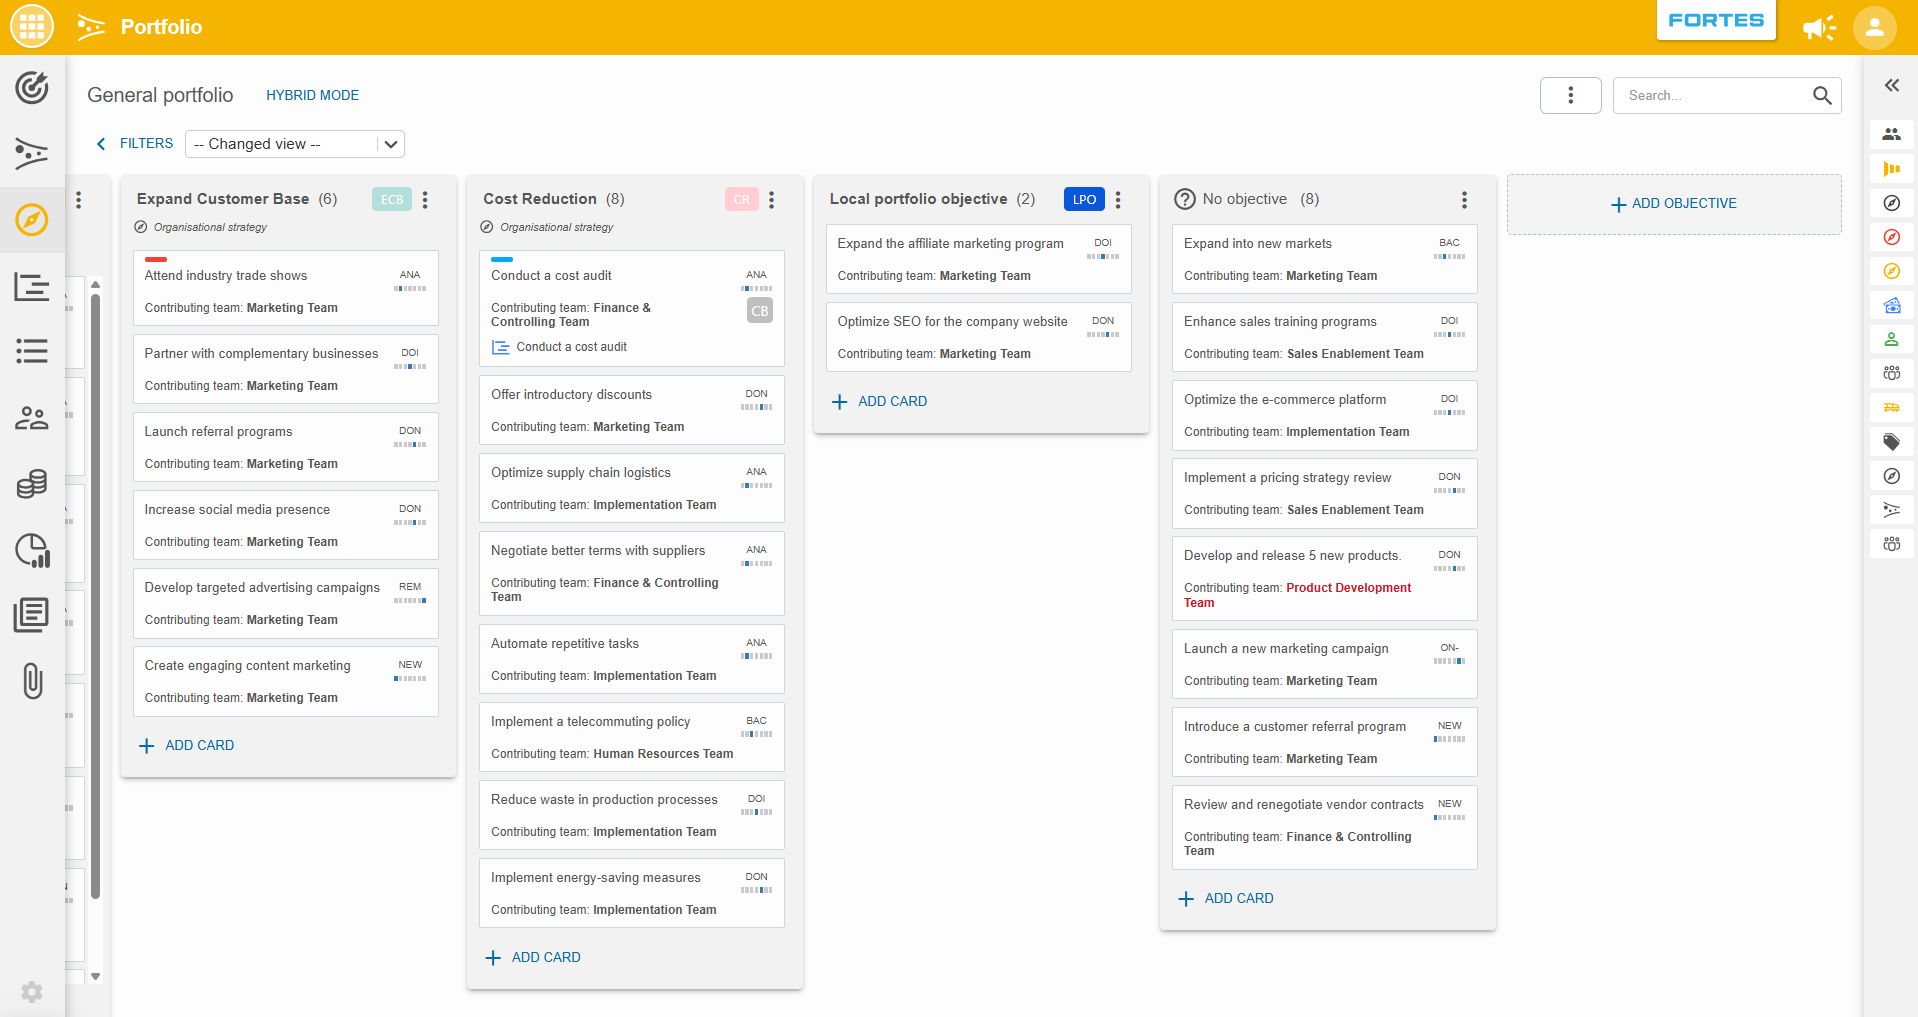Click the announcements megaphone icon
Viewport: 1918px width, 1017px height.
(x=1819, y=27)
